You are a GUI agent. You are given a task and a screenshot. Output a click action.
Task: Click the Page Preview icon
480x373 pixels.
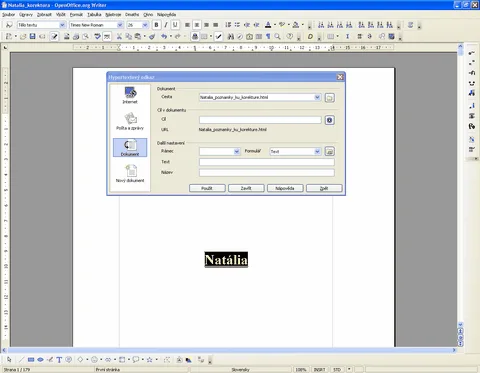(86, 36)
